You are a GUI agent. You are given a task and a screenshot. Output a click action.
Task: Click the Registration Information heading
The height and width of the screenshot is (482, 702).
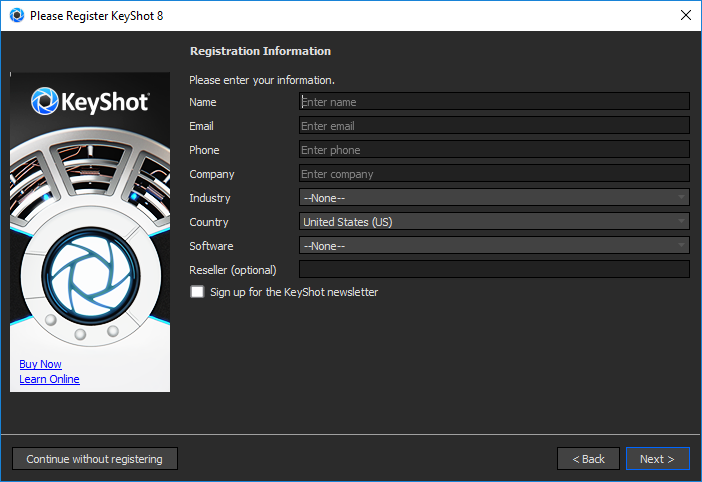coord(261,51)
